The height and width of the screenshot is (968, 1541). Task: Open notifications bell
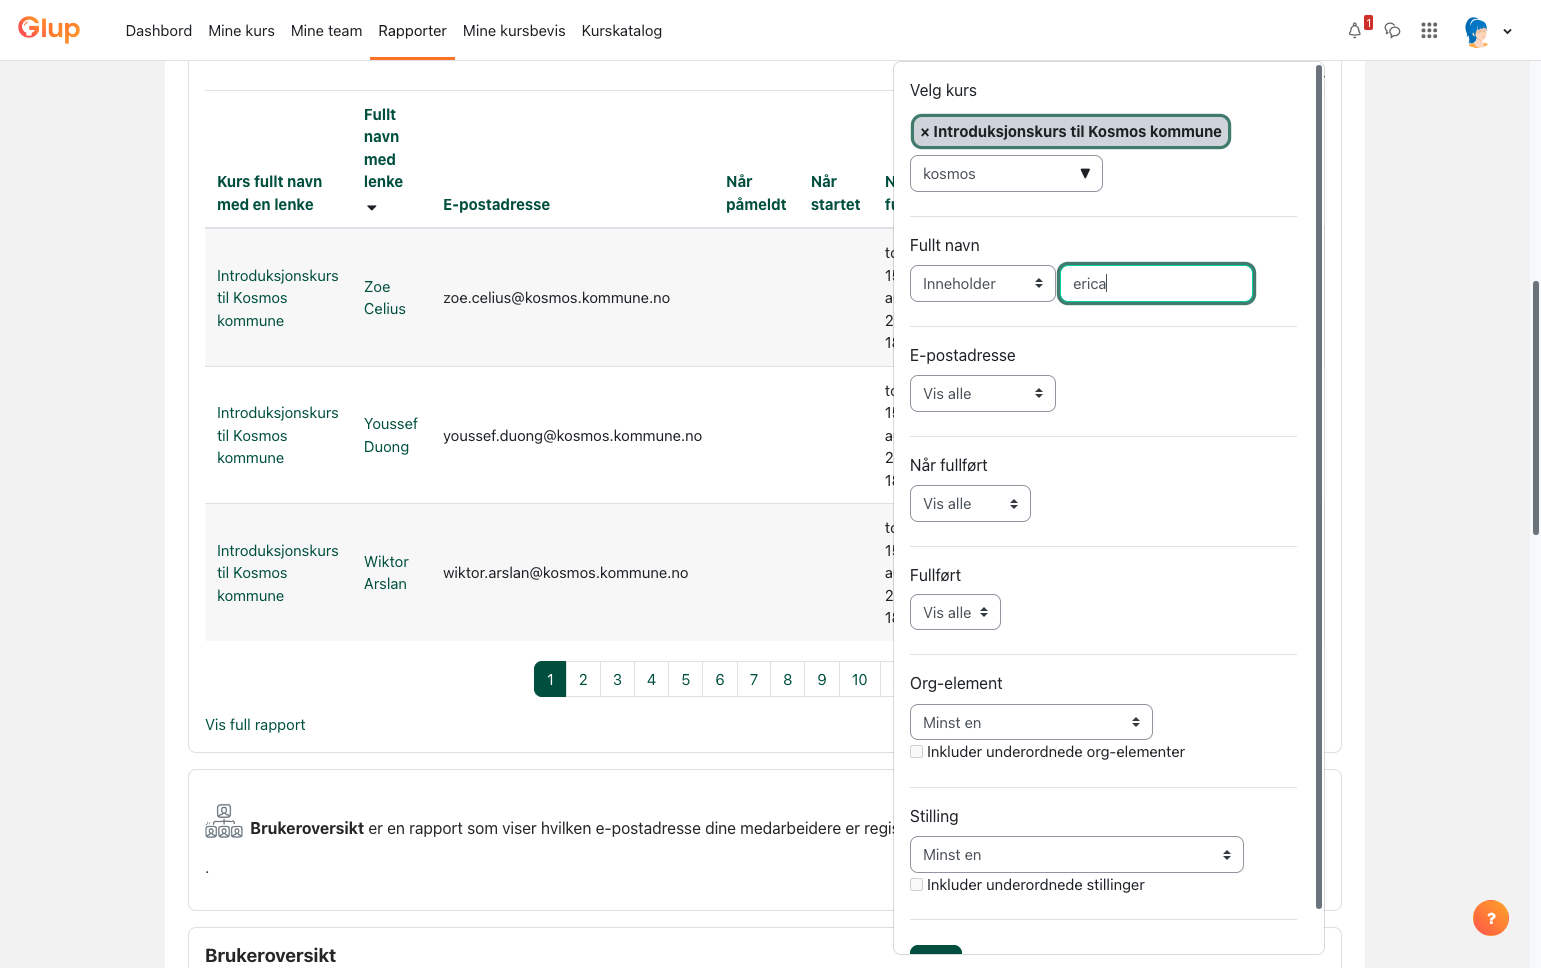coord(1355,30)
